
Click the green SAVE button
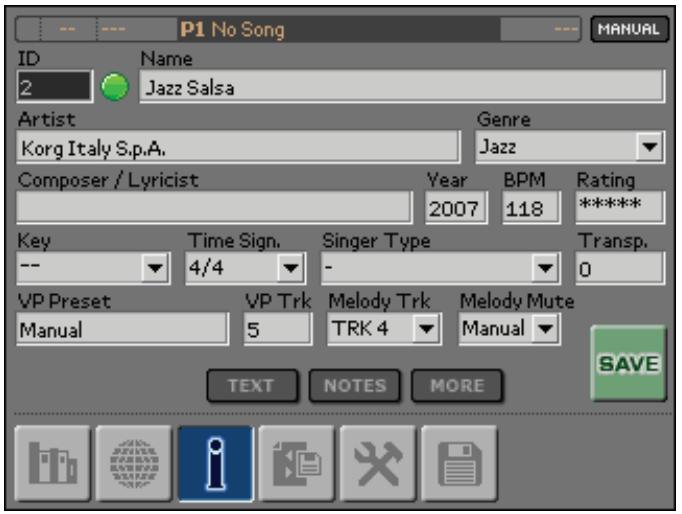[629, 363]
